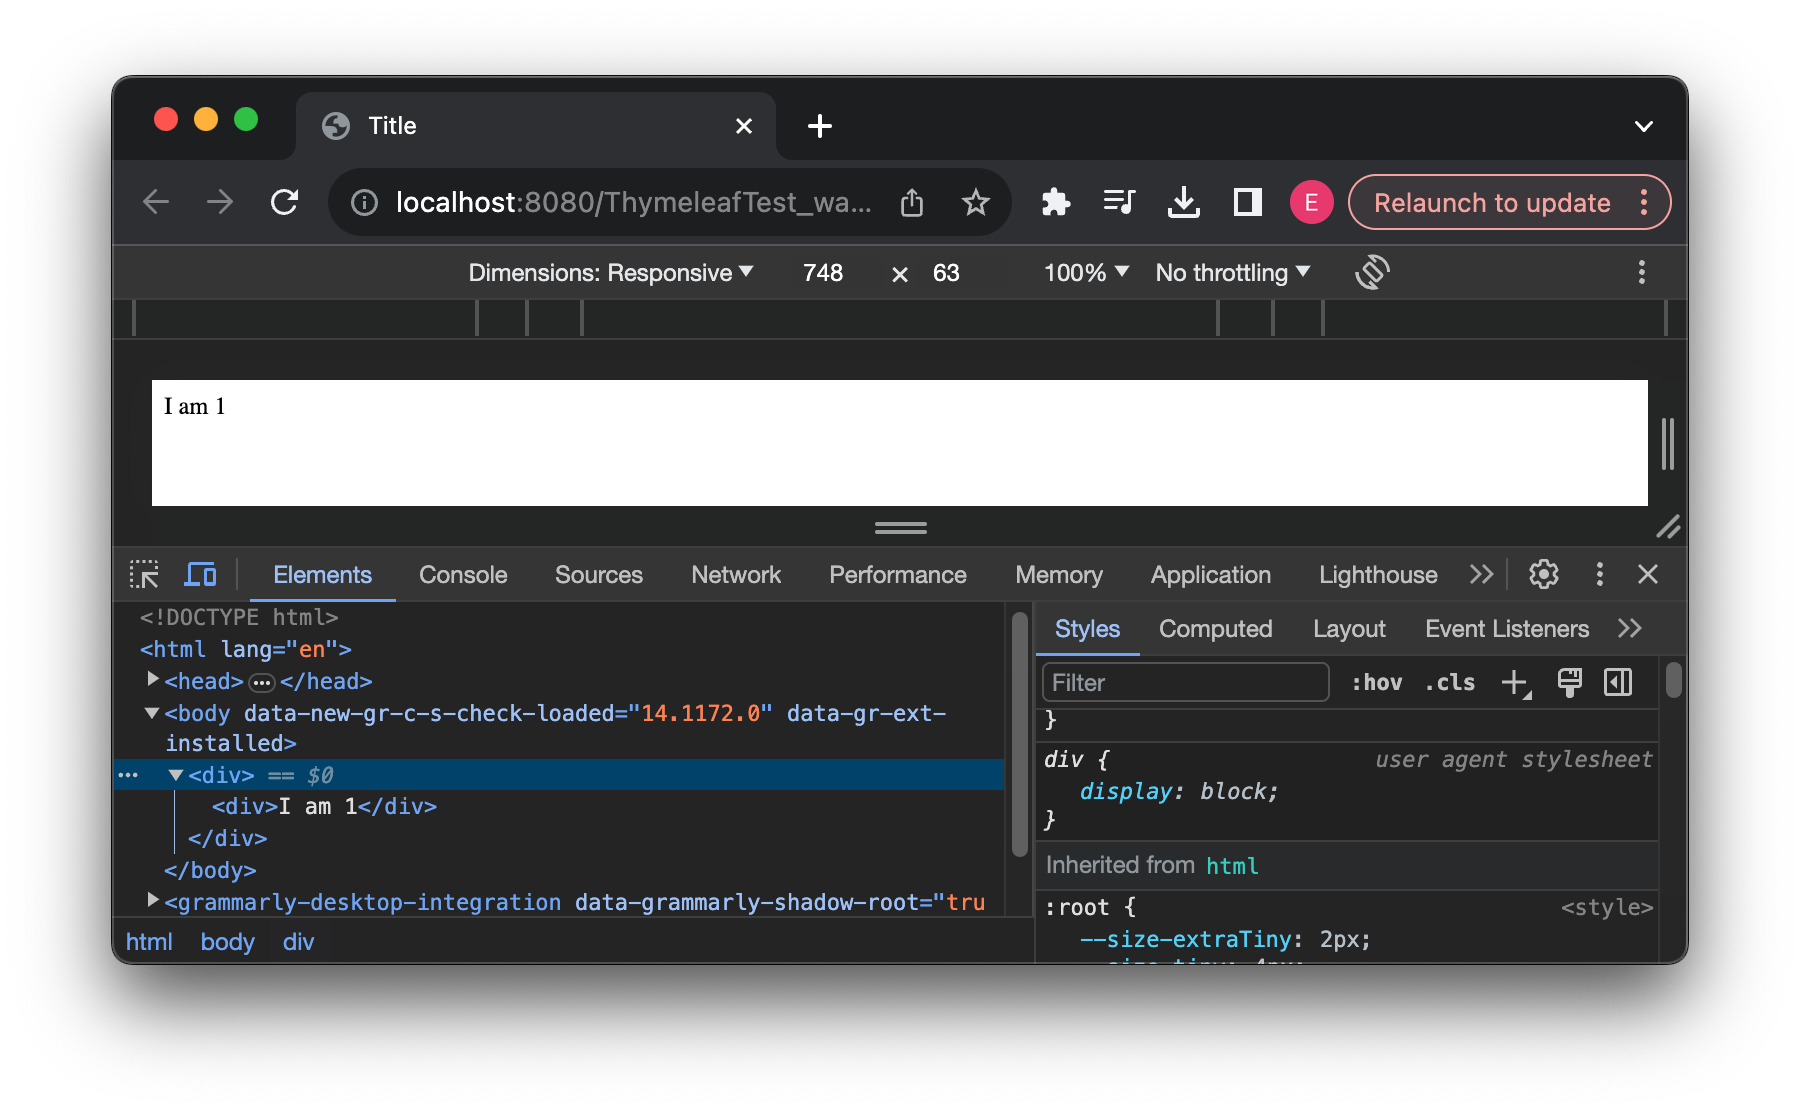Viewport: 1800px width, 1112px height.
Task: Open DevTools settings gear
Action: (1543, 574)
